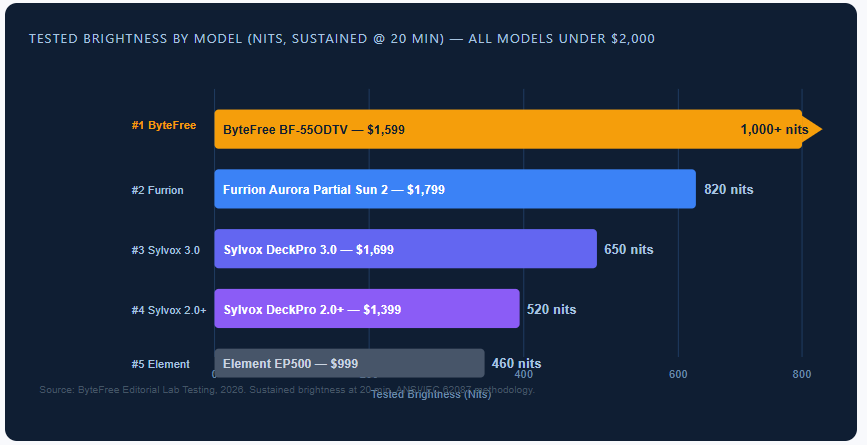The image size is (867, 445).
Task: Click the "#1 ByteFree" rank label
Action: 163,126
